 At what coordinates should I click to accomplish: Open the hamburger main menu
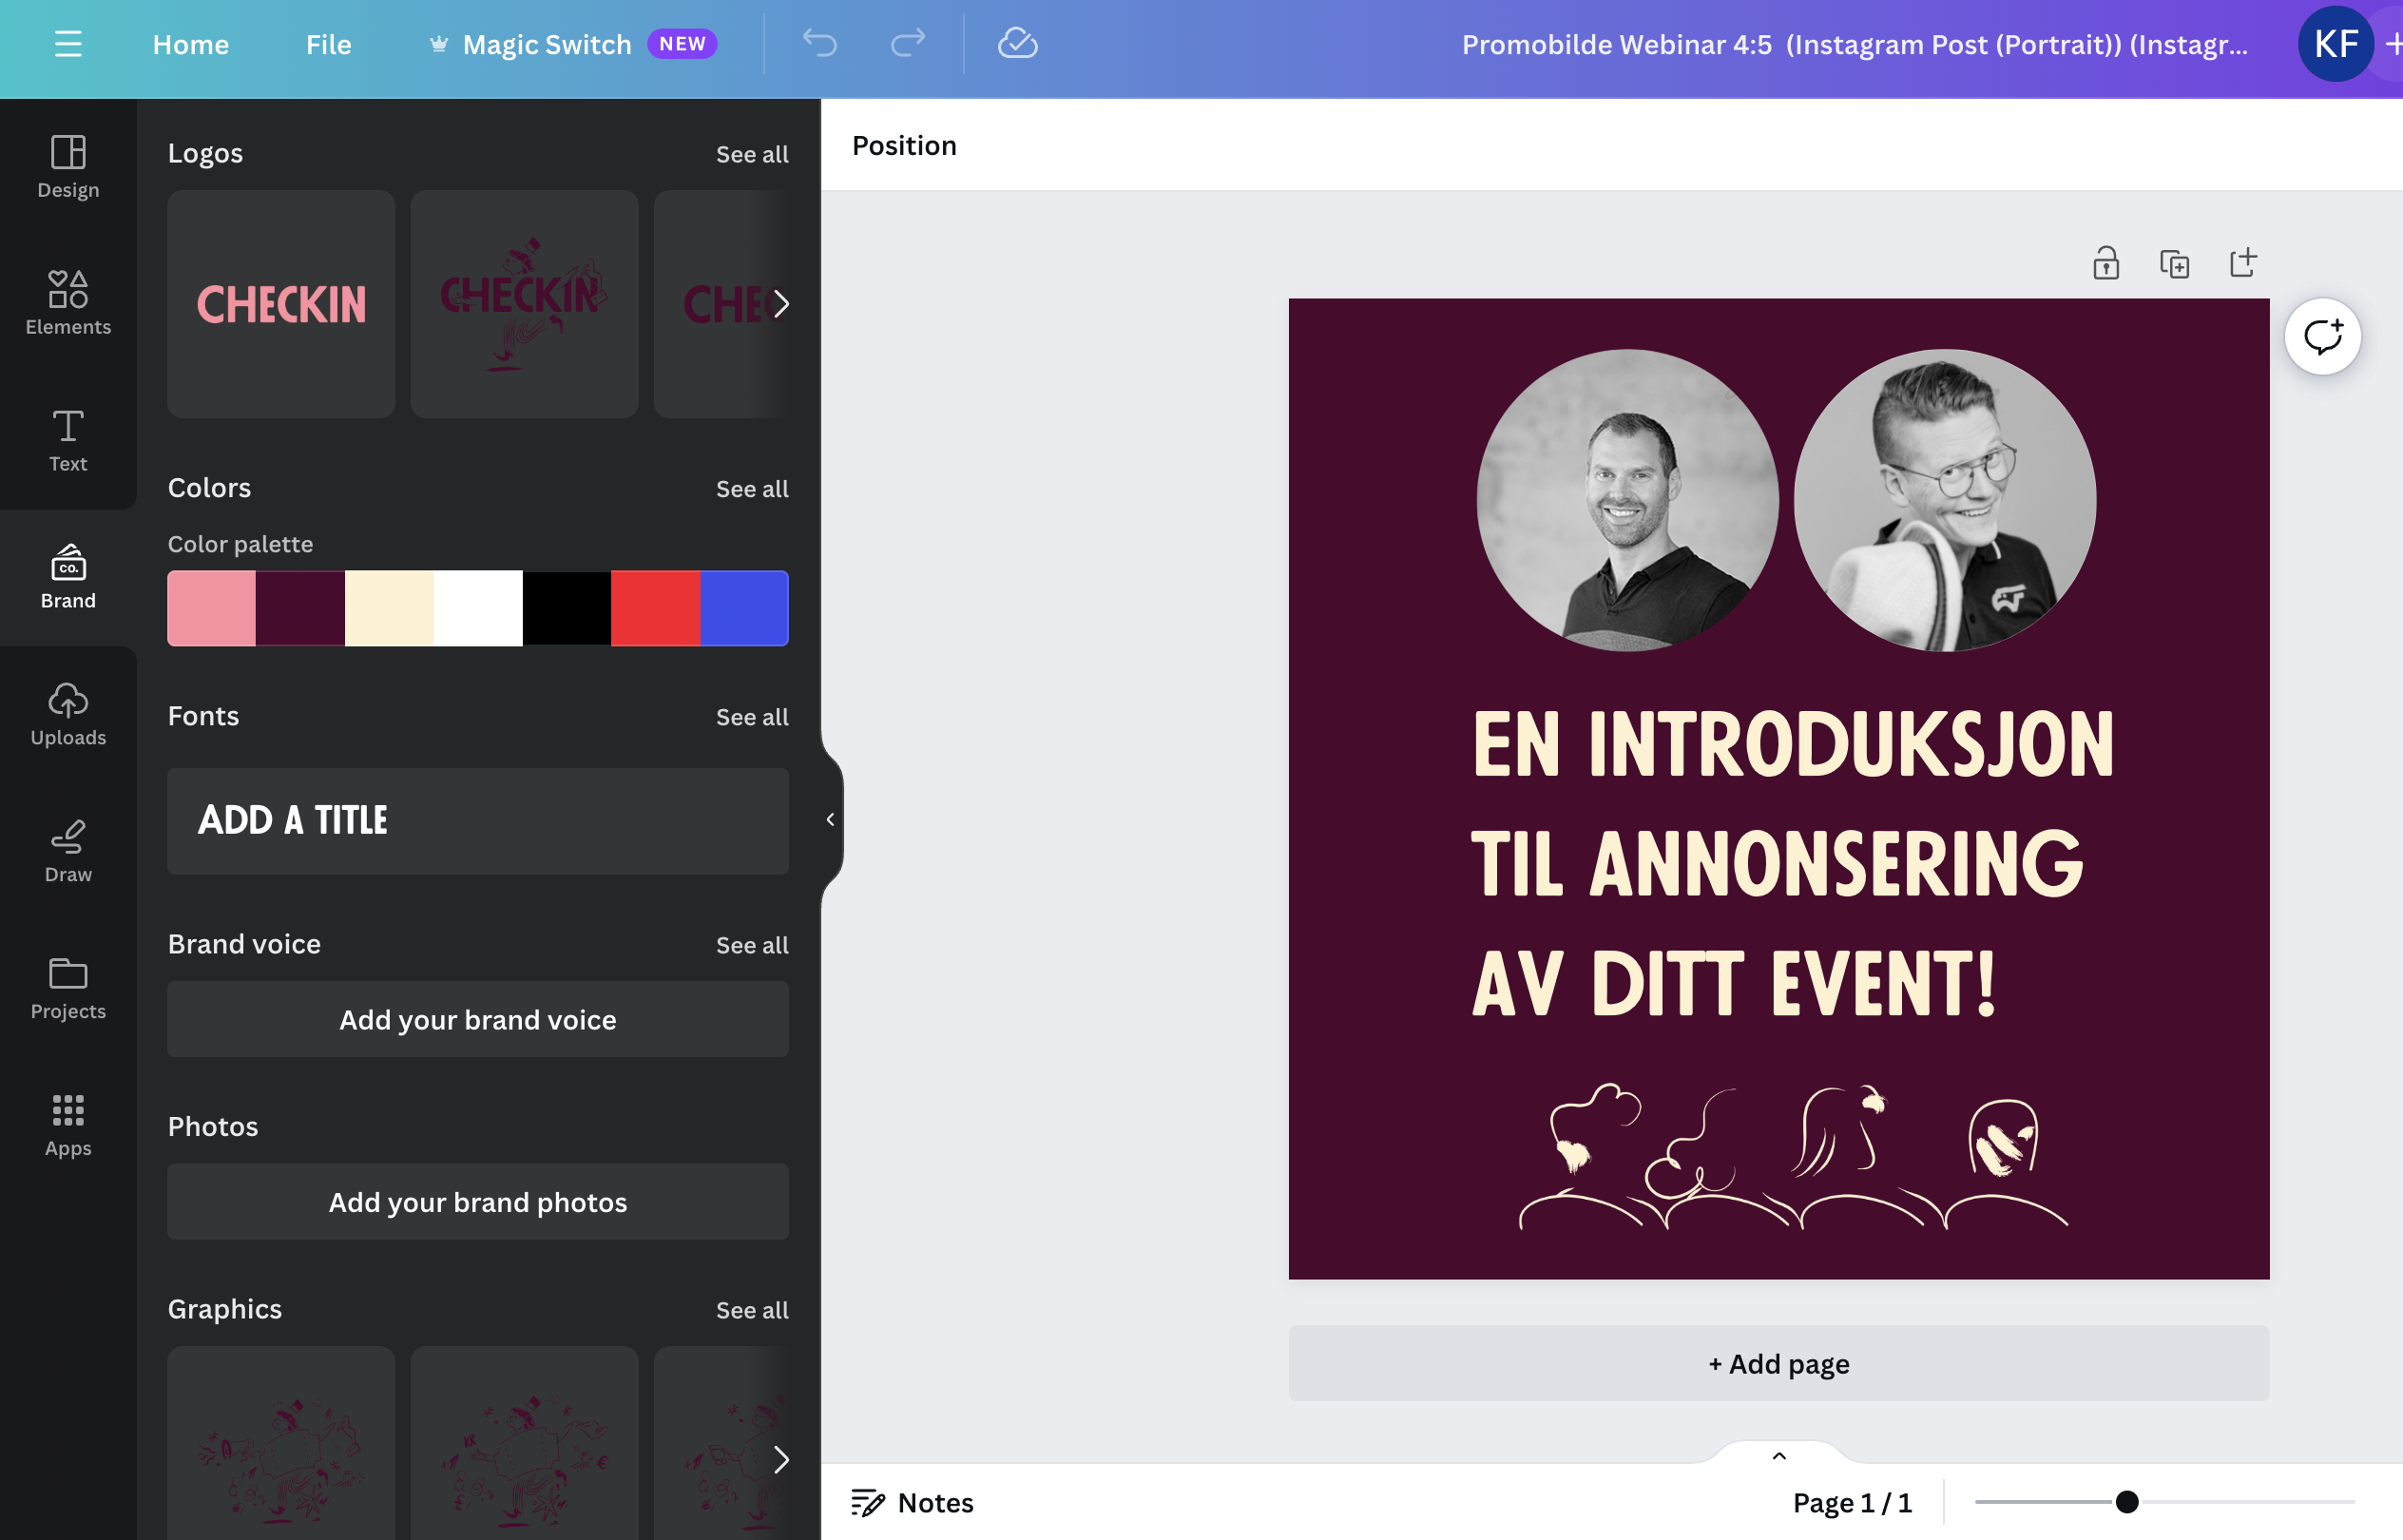click(67, 44)
